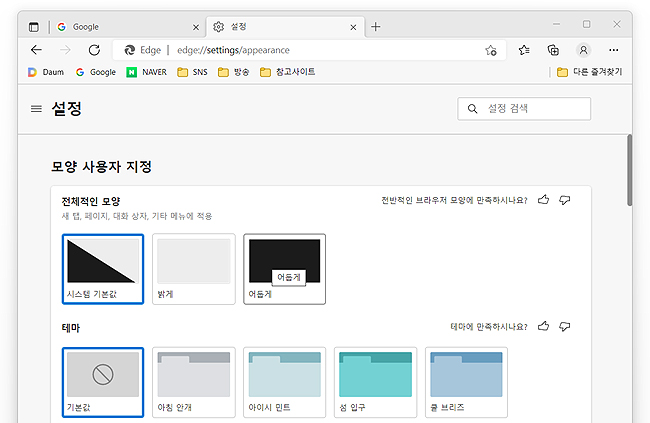Expand the 참고사이트 bookmark folder
This screenshot has width=650, height=423.
tap(287, 72)
